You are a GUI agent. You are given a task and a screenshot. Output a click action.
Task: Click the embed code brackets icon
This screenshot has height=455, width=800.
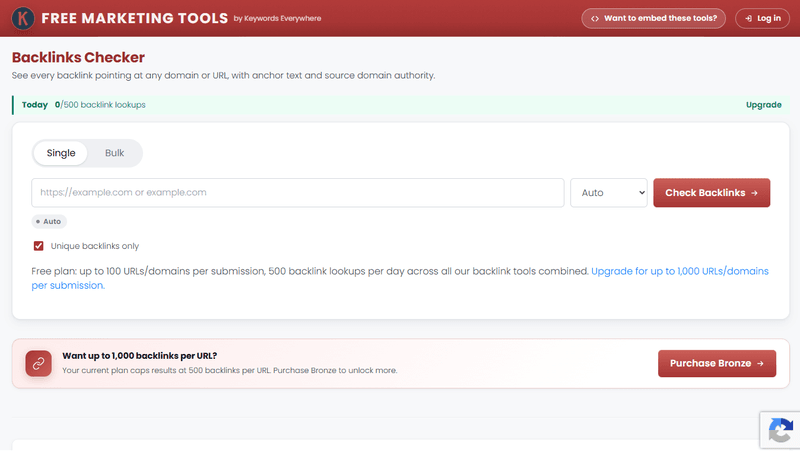point(595,18)
